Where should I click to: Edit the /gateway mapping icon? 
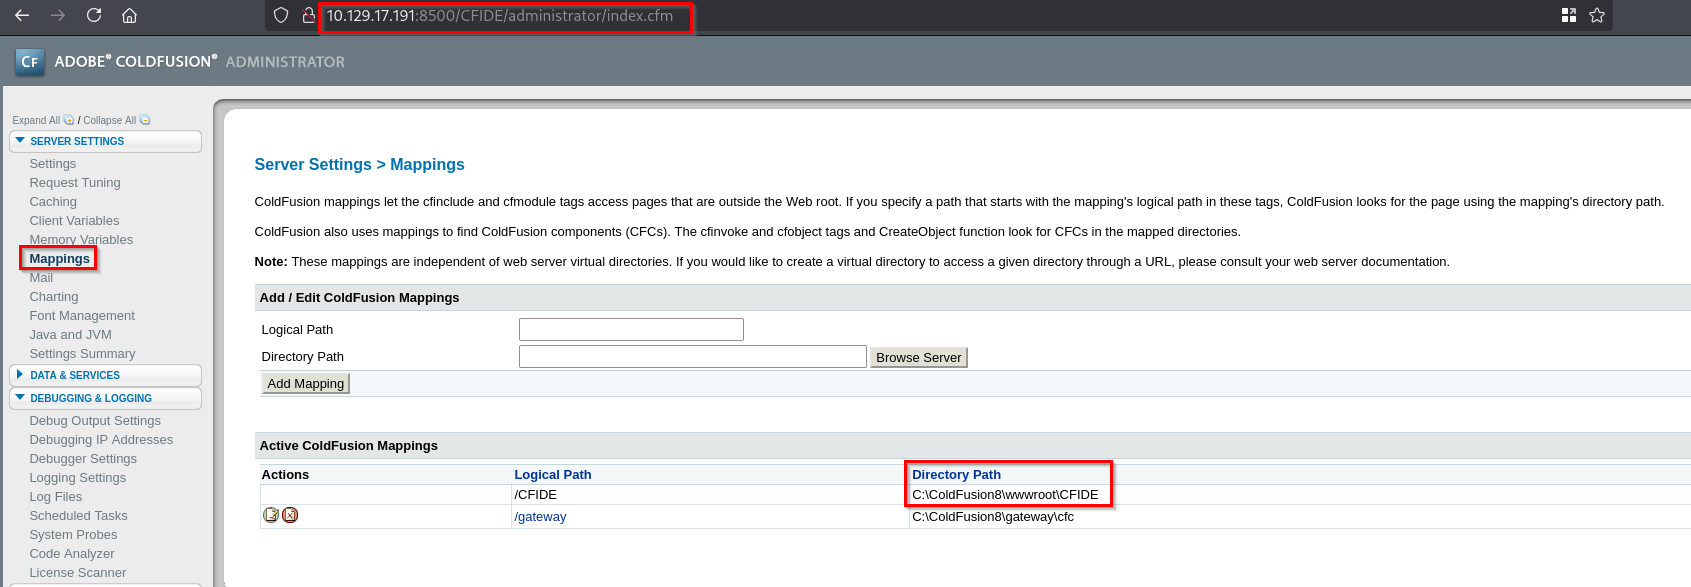click(271, 515)
